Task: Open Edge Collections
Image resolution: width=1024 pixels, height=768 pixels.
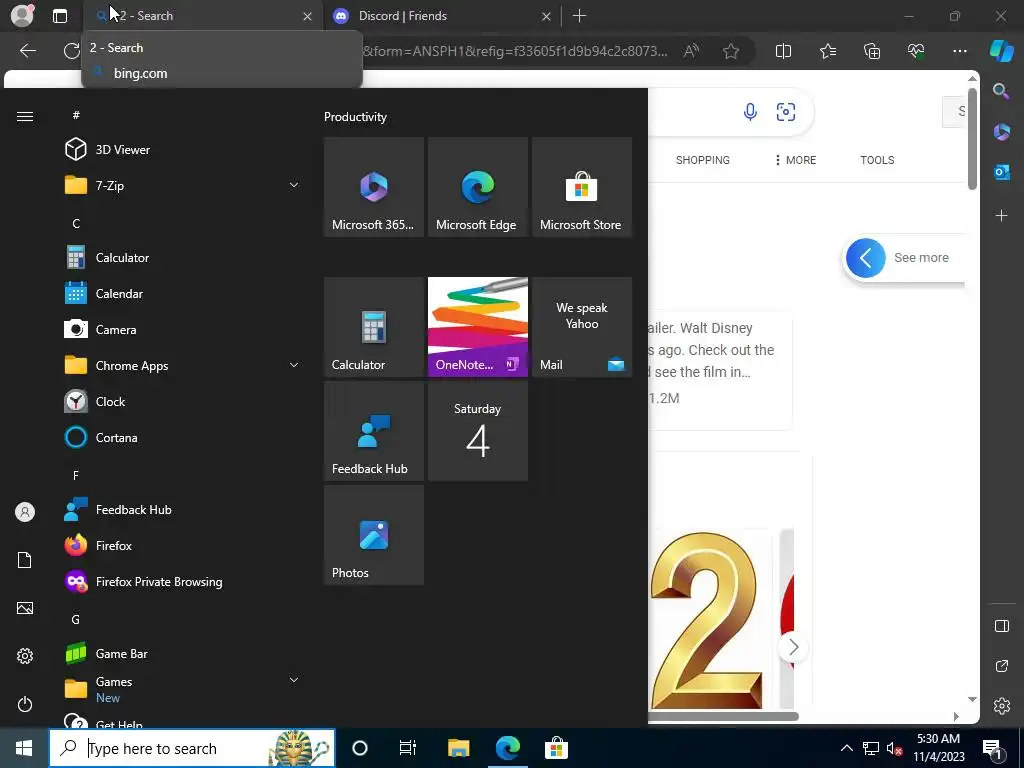Action: pyautogui.click(x=872, y=51)
